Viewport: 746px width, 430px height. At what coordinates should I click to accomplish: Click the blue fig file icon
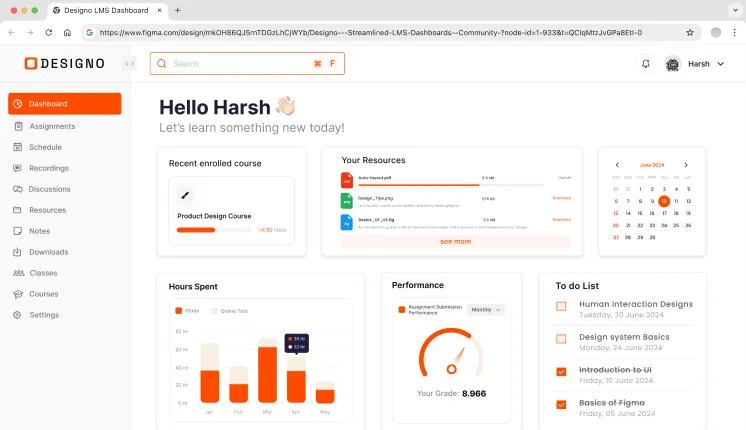tap(347, 222)
